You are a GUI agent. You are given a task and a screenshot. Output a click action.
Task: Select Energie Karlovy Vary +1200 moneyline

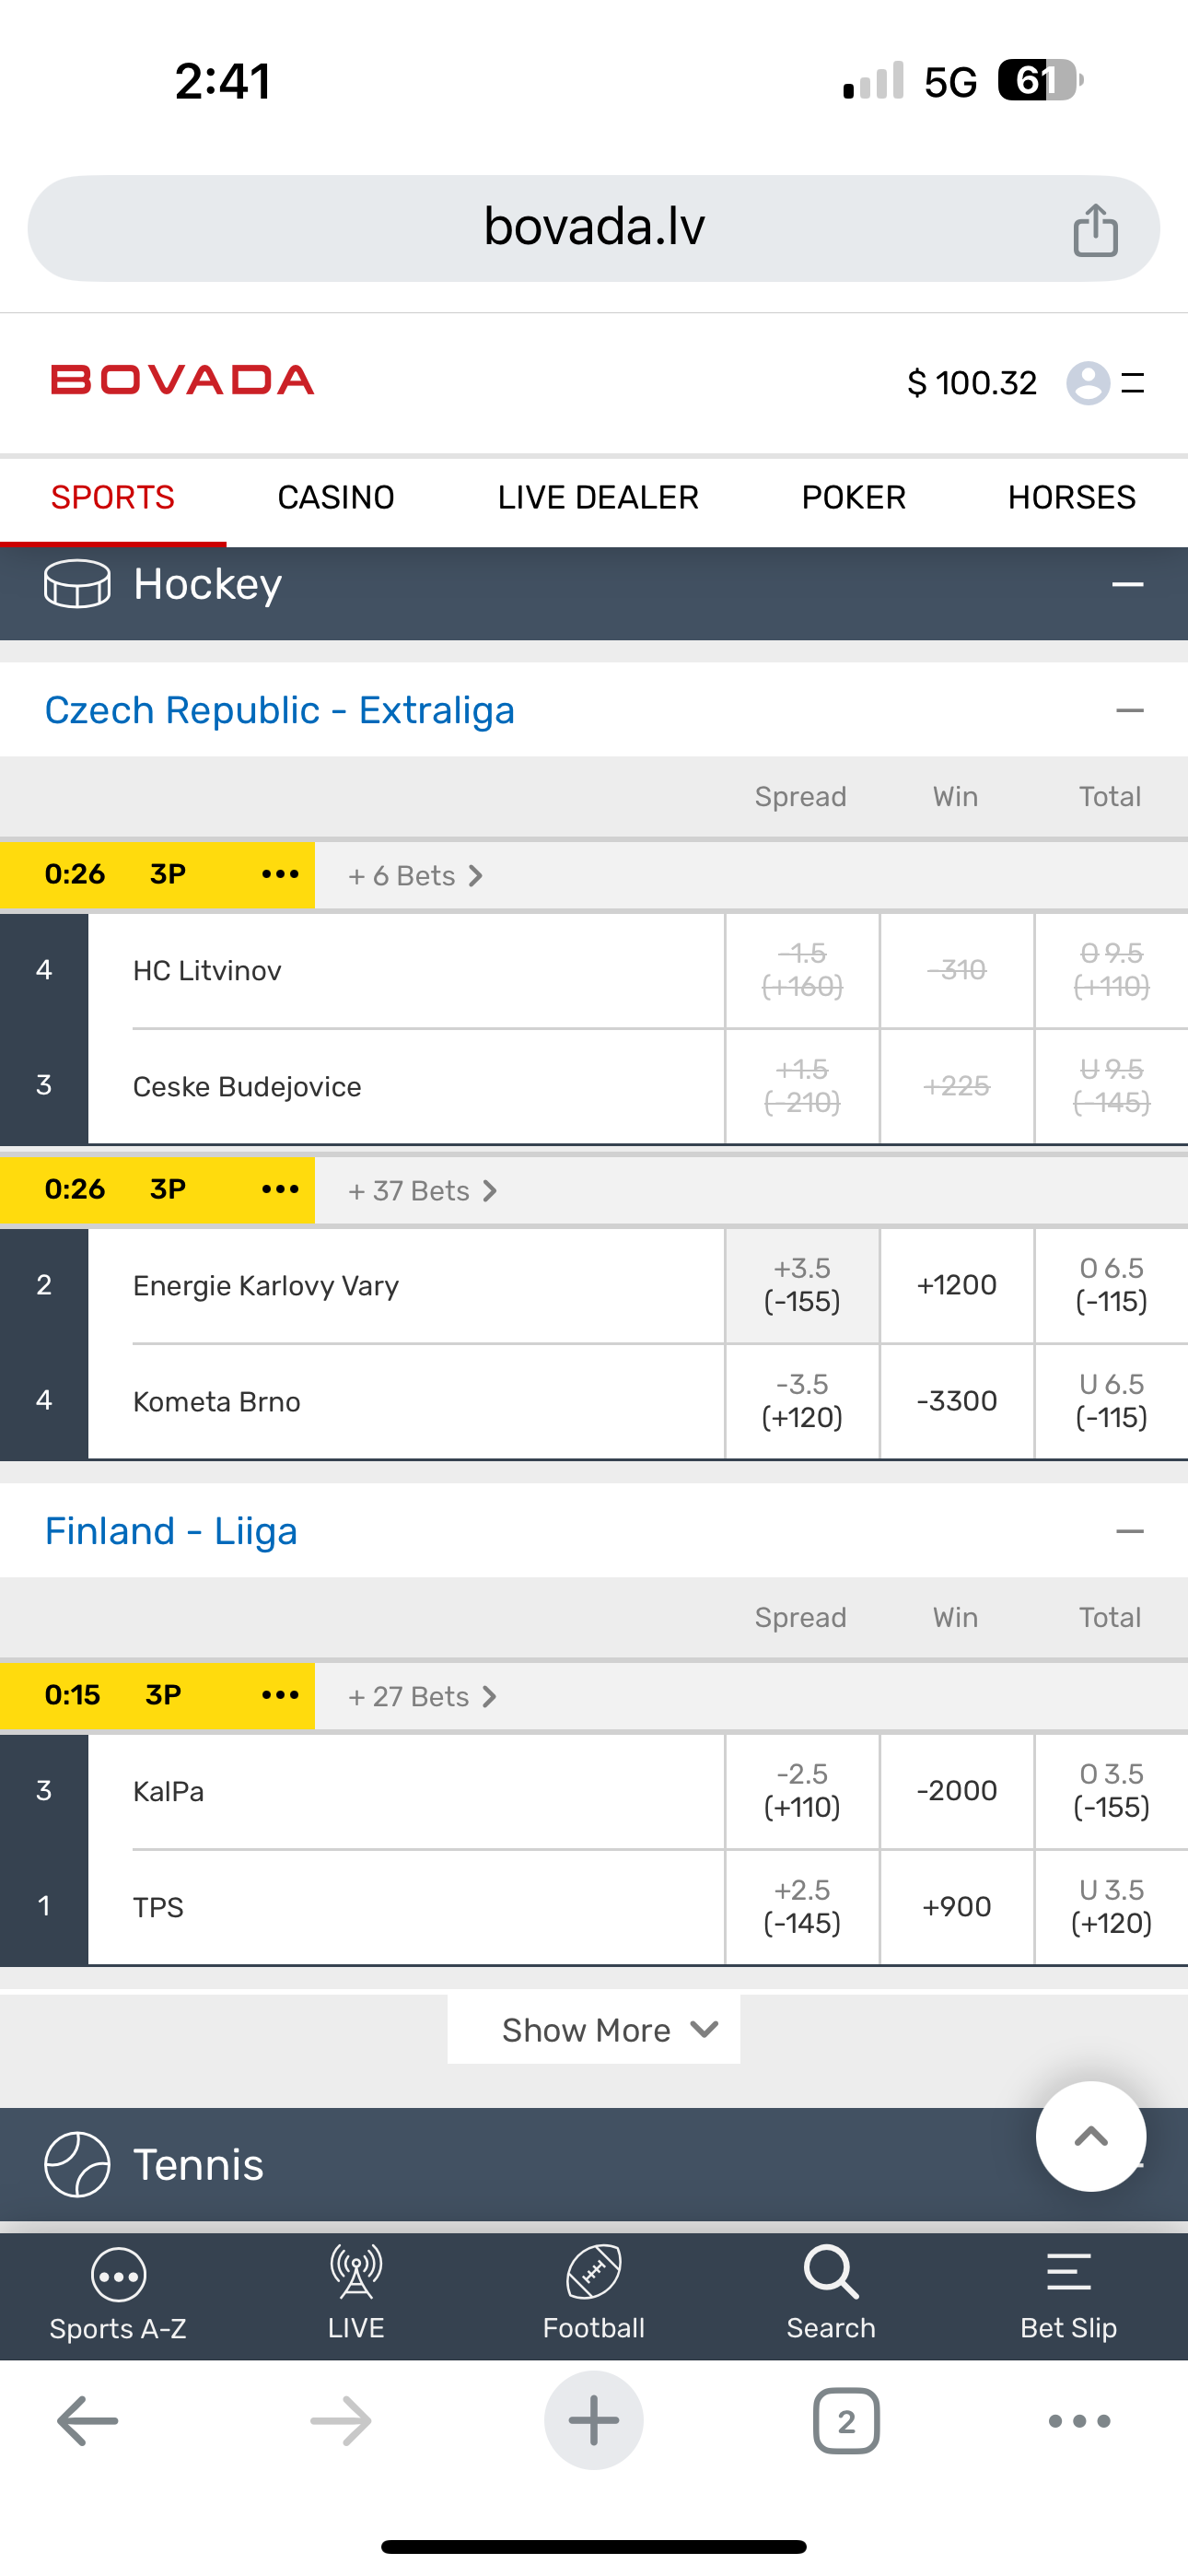[956, 1285]
